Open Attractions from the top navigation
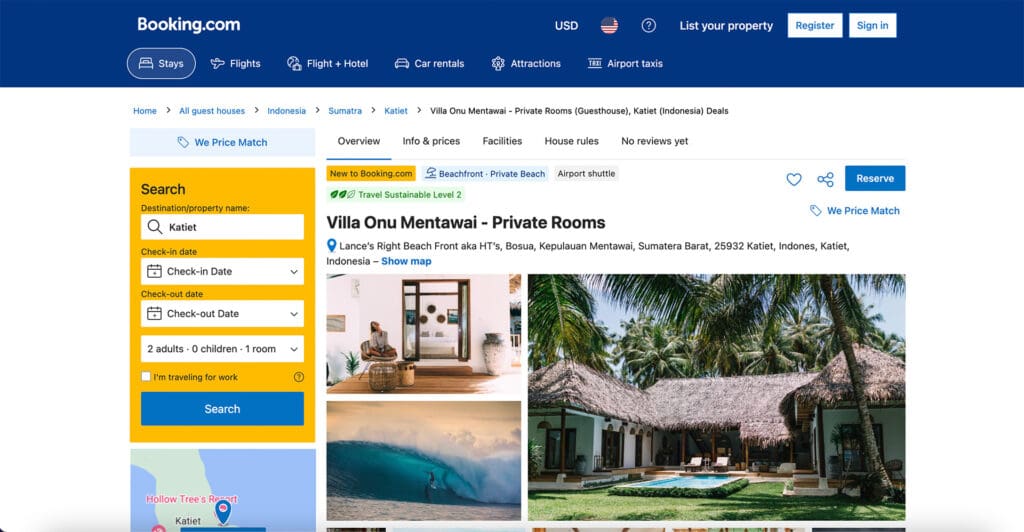Image resolution: width=1024 pixels, height=532 pixels. pyautogui.click(x=526, y=63)
